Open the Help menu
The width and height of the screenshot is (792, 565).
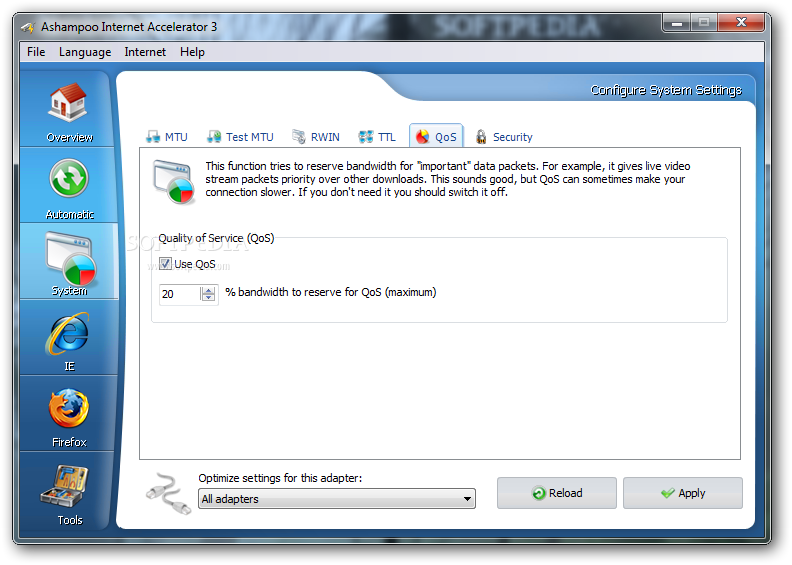pyautogui.click(x=192, y=52)
